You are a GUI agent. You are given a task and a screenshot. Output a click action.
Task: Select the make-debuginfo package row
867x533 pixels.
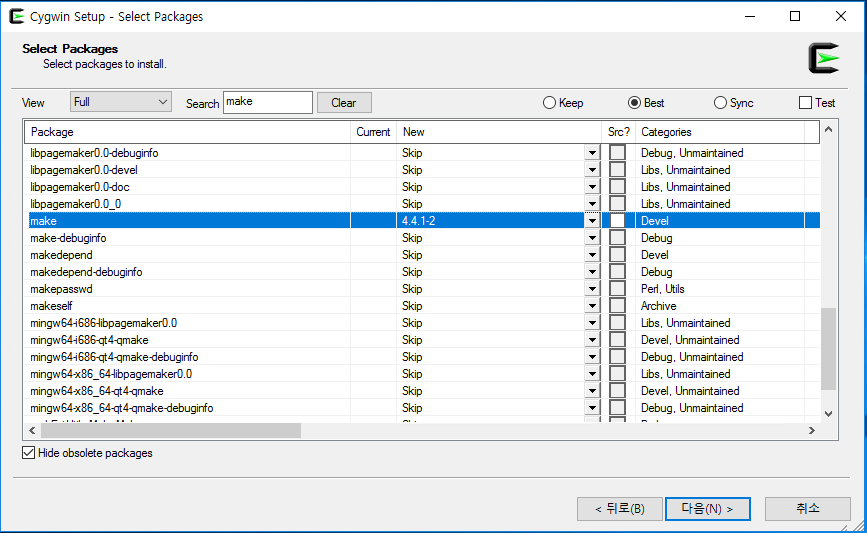coord(422,238)
